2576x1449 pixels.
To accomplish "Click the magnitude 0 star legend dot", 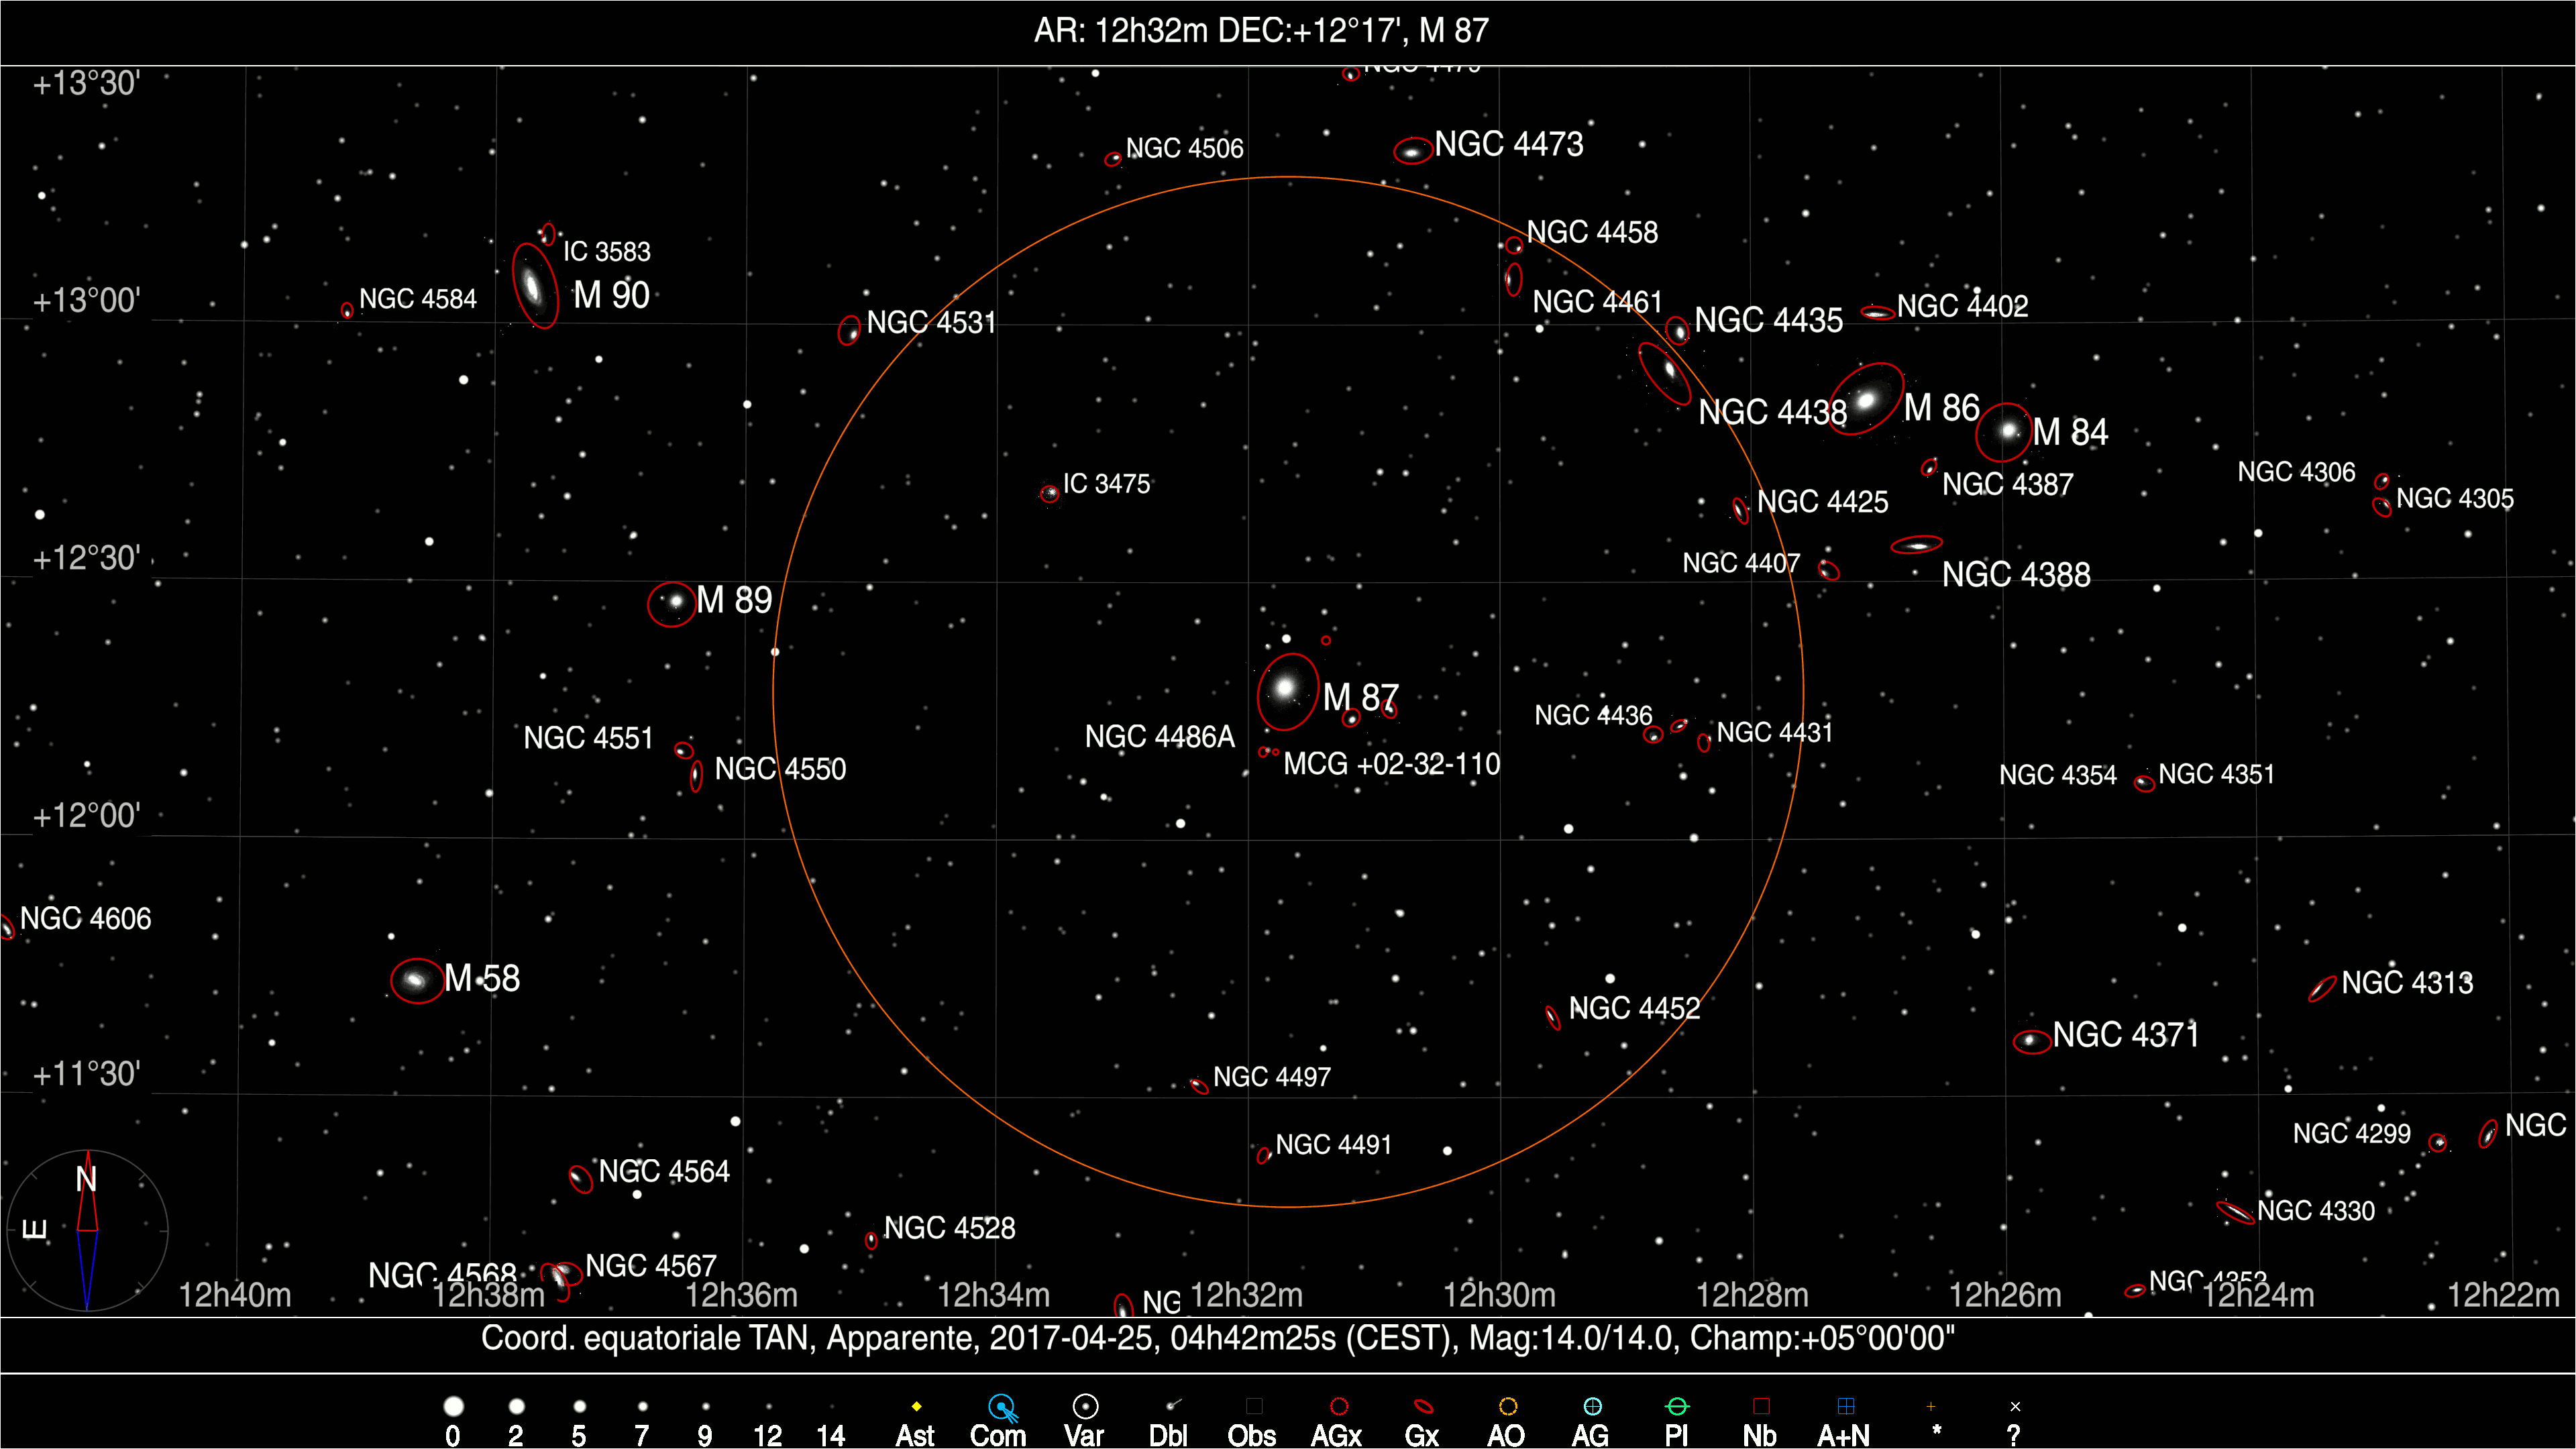I will [x=453, y=1407].
